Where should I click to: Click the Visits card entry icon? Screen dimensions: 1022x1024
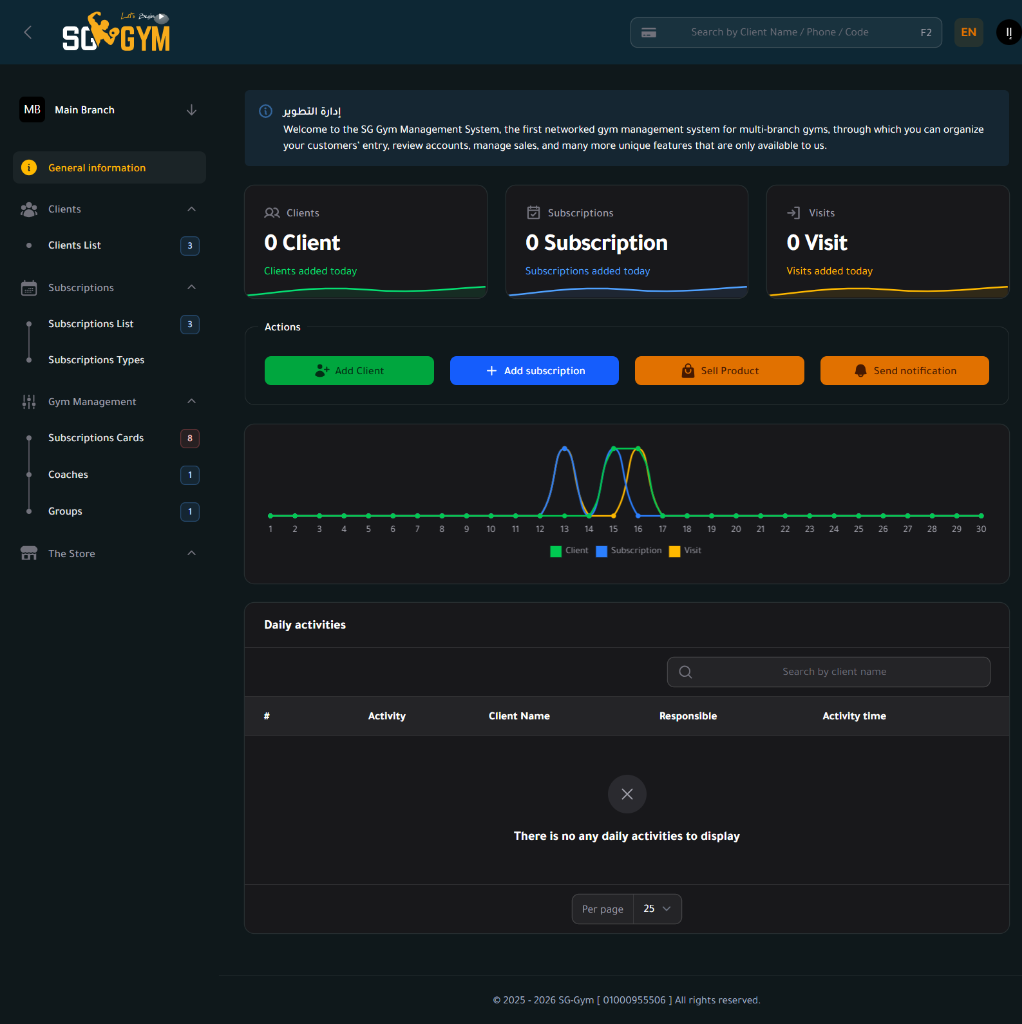(x=793, y=213)
